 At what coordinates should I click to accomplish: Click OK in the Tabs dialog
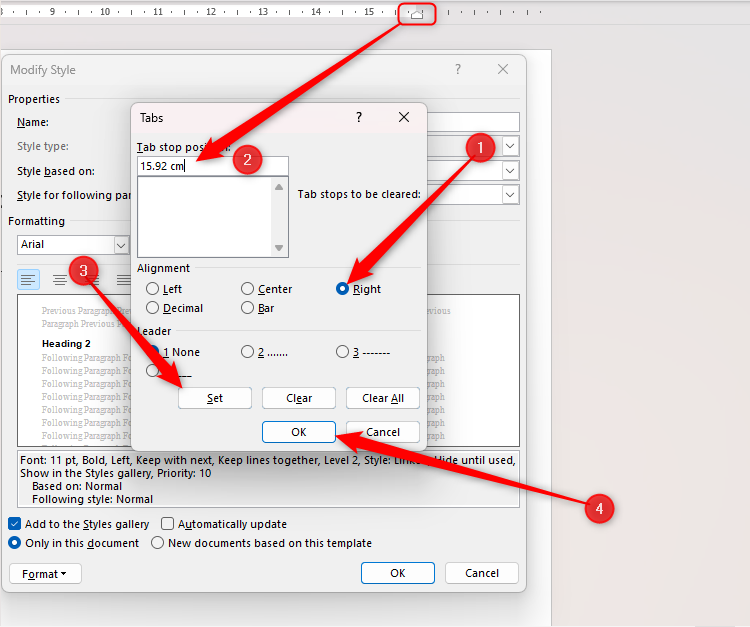pos(299,432)
